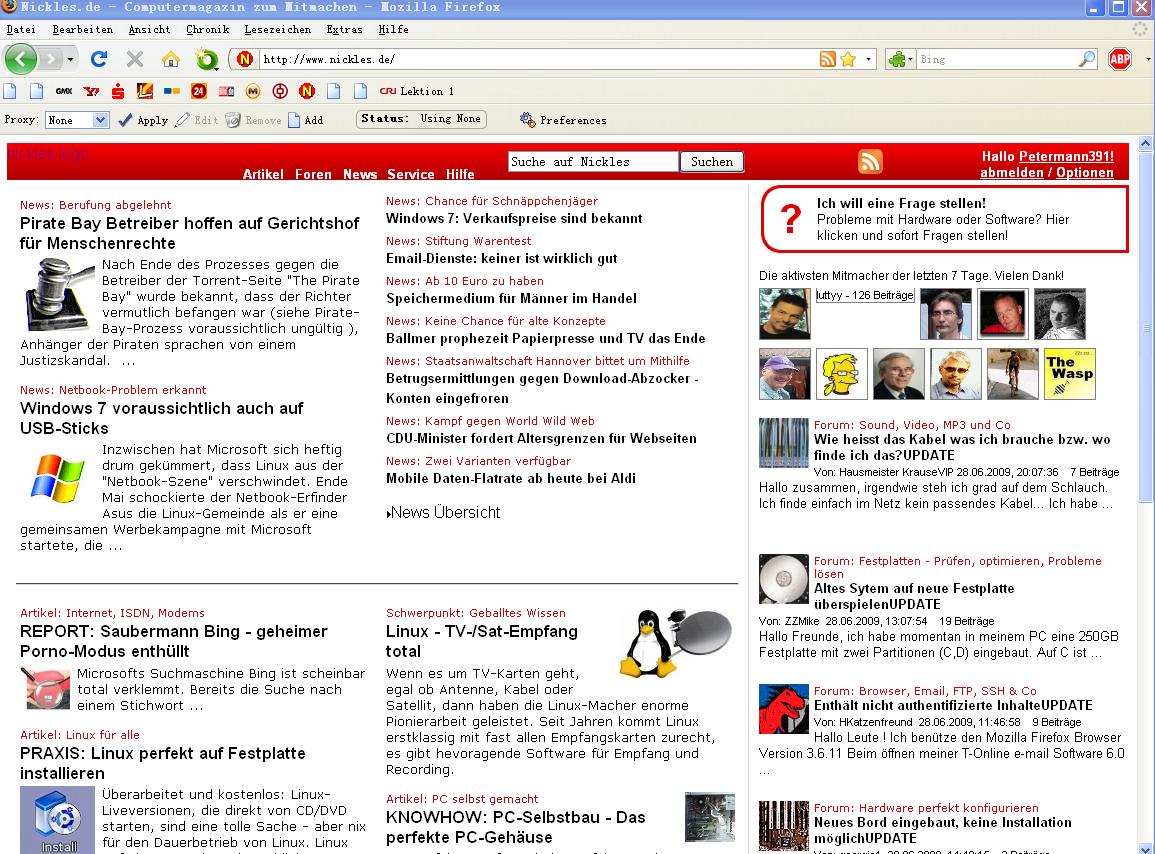Image resolution: width=1155 pixels, height=854 pixels.
Task: Reload the page with the blue refresh icon
Action: (x=99, y=59)
